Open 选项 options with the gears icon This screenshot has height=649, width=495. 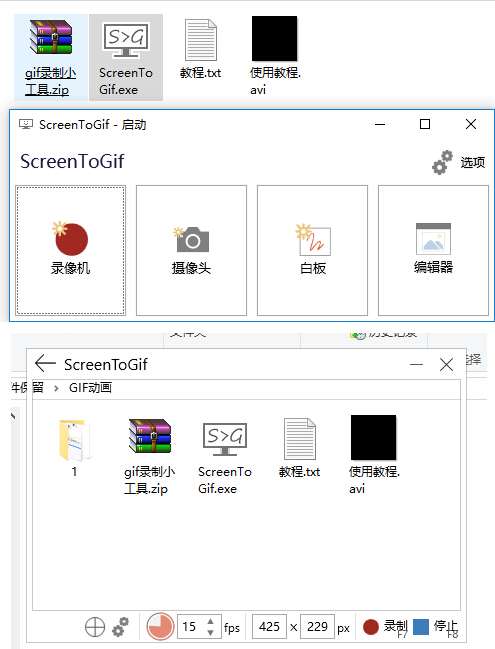[458, 162]
